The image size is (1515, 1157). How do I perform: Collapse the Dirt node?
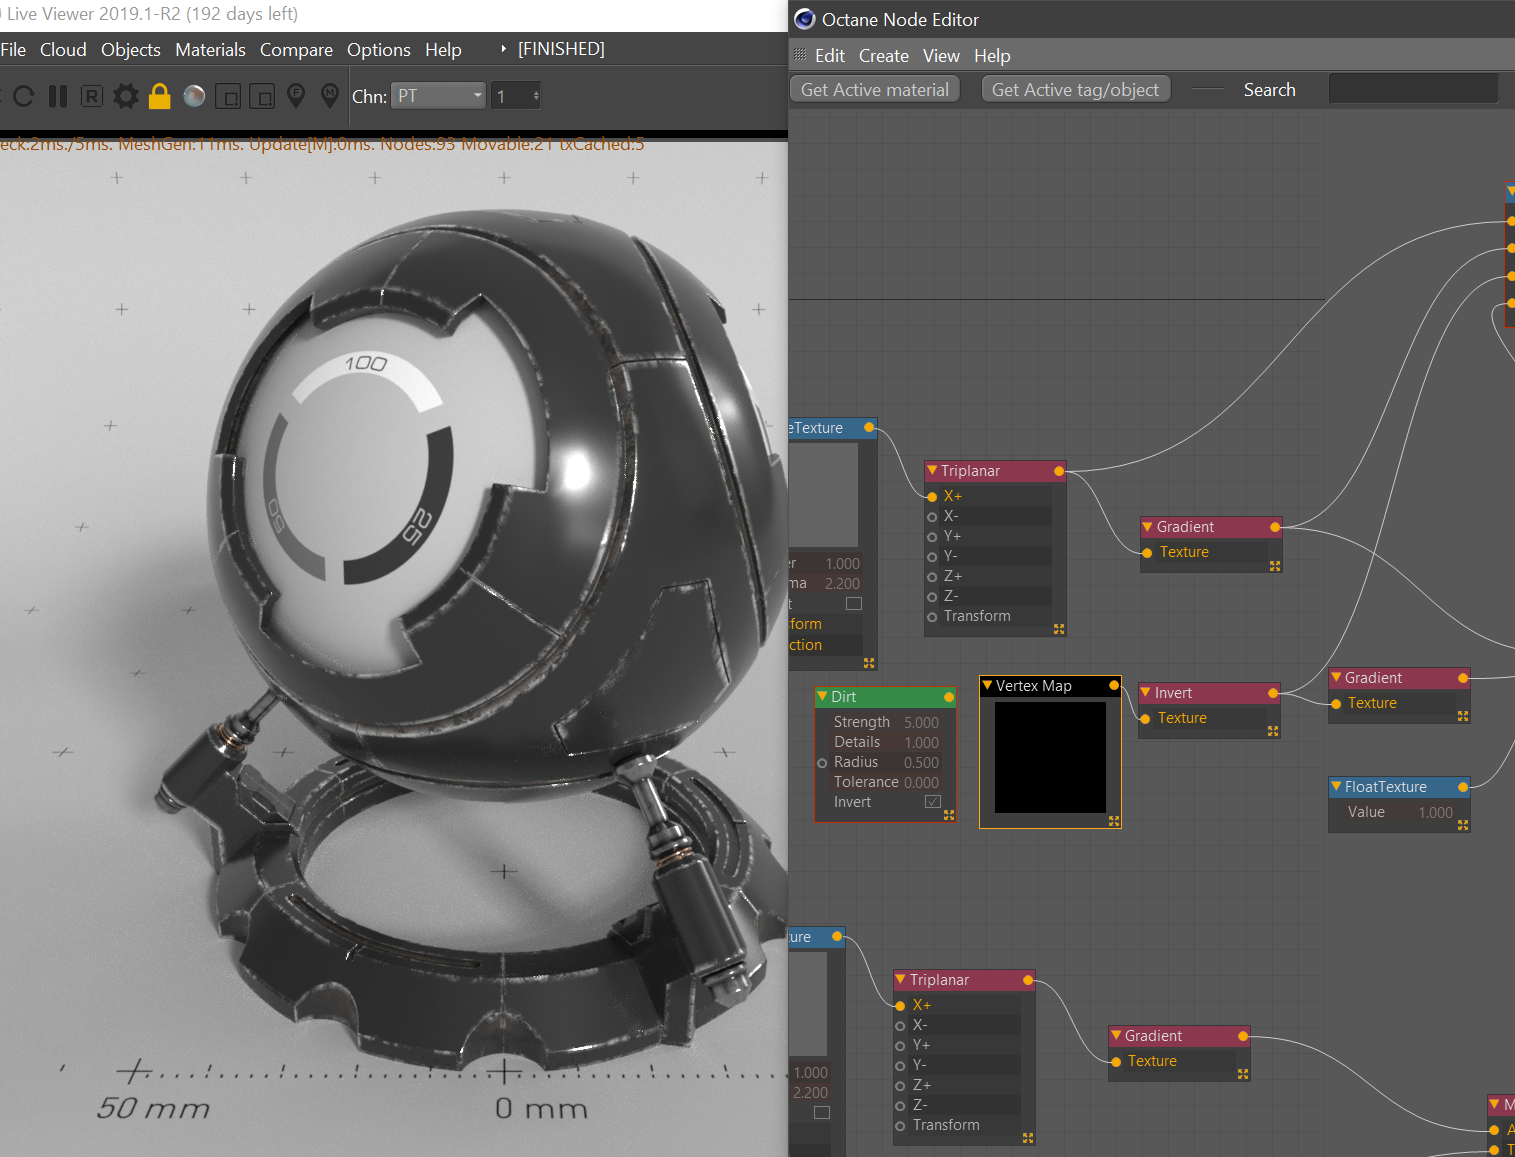tap(823, 697)
